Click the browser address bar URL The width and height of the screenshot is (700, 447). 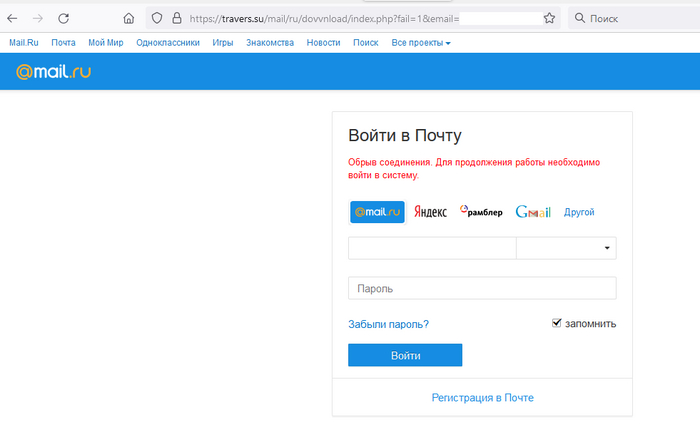pyautogui.click(x=324, y=18)
